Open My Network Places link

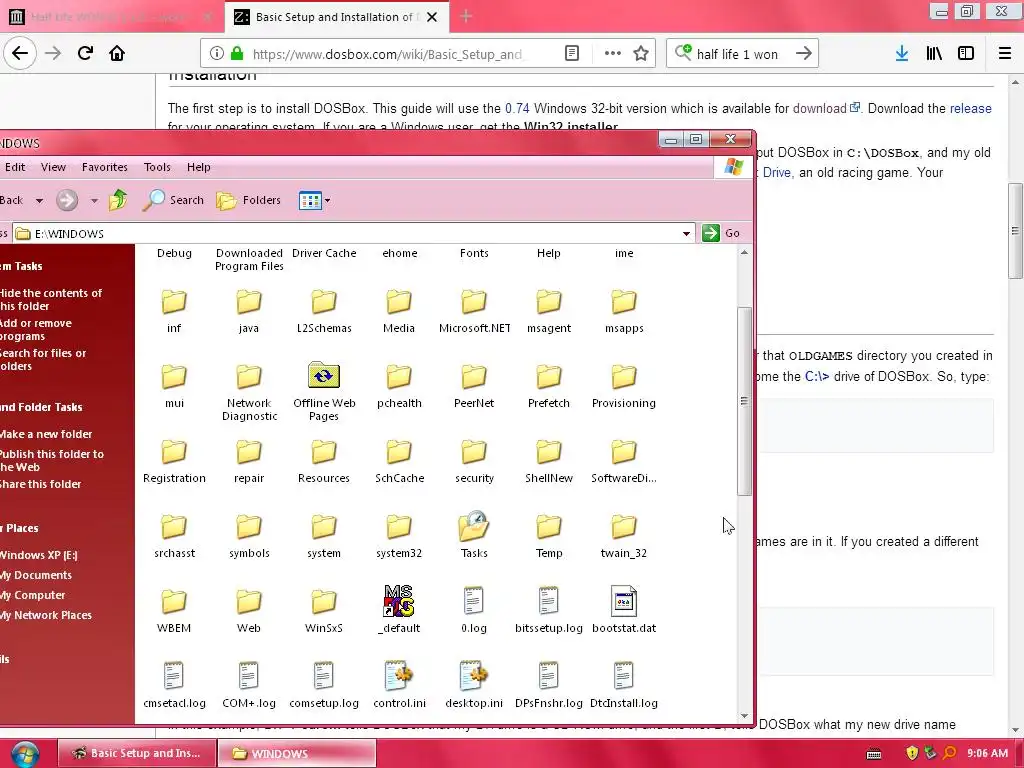[x=46, y=615]
